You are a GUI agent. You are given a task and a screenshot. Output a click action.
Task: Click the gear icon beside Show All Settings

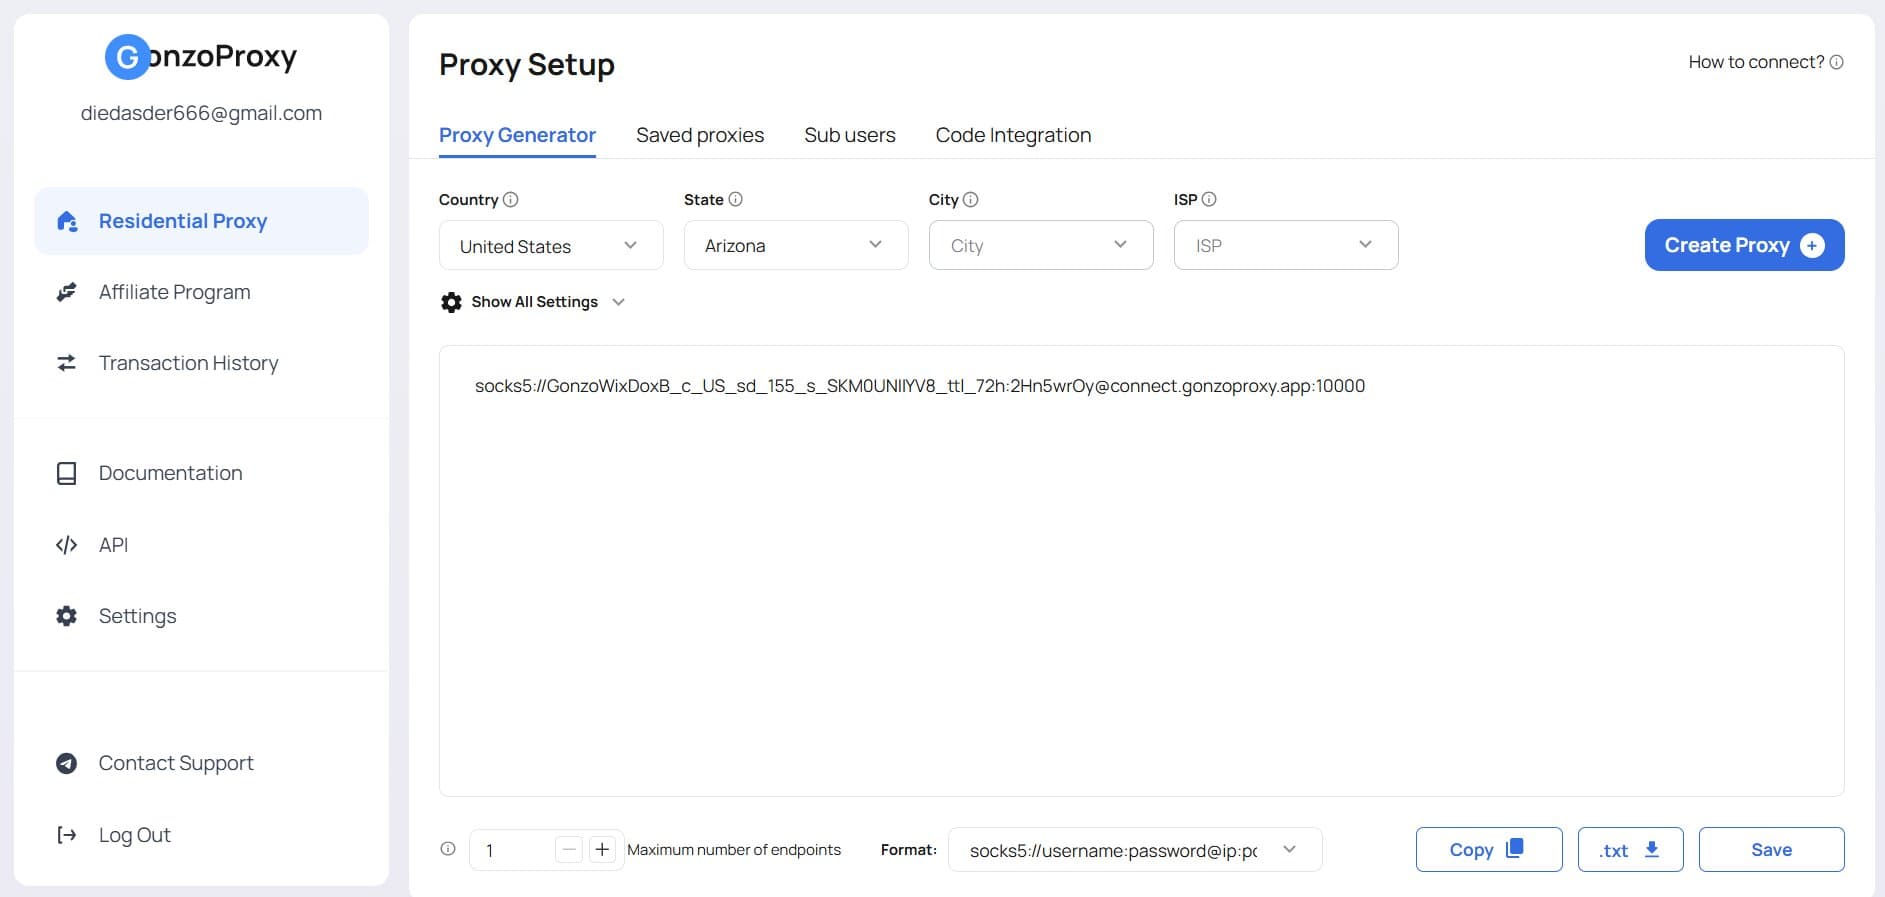pyautogui.click(x=451, y=302)
